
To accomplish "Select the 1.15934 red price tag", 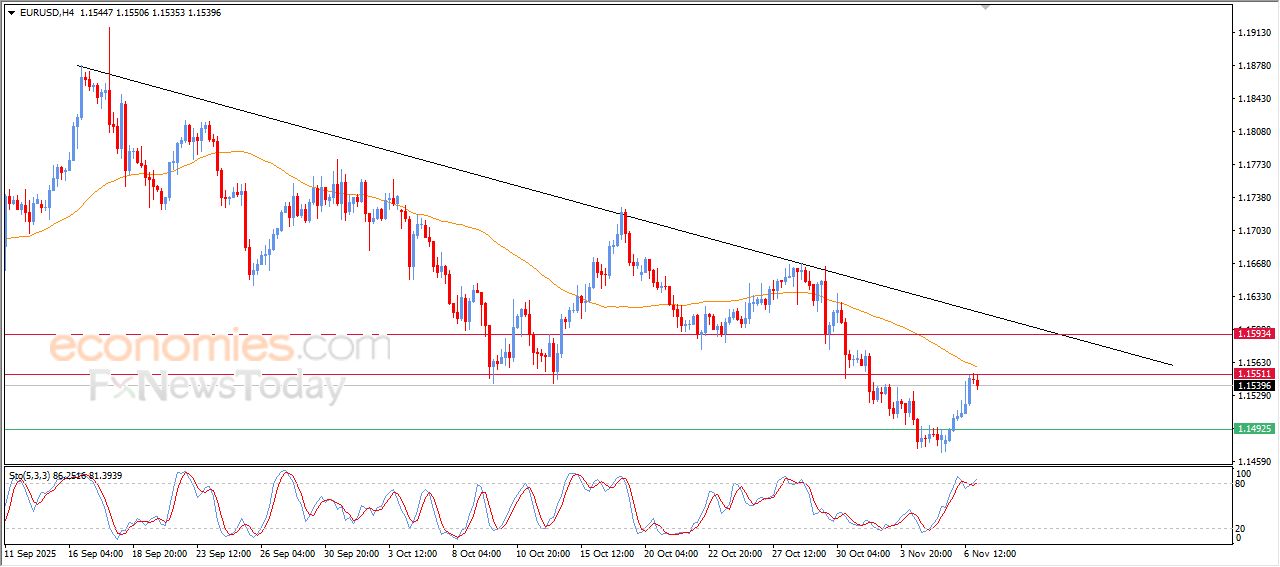I will pos(1254,332).
